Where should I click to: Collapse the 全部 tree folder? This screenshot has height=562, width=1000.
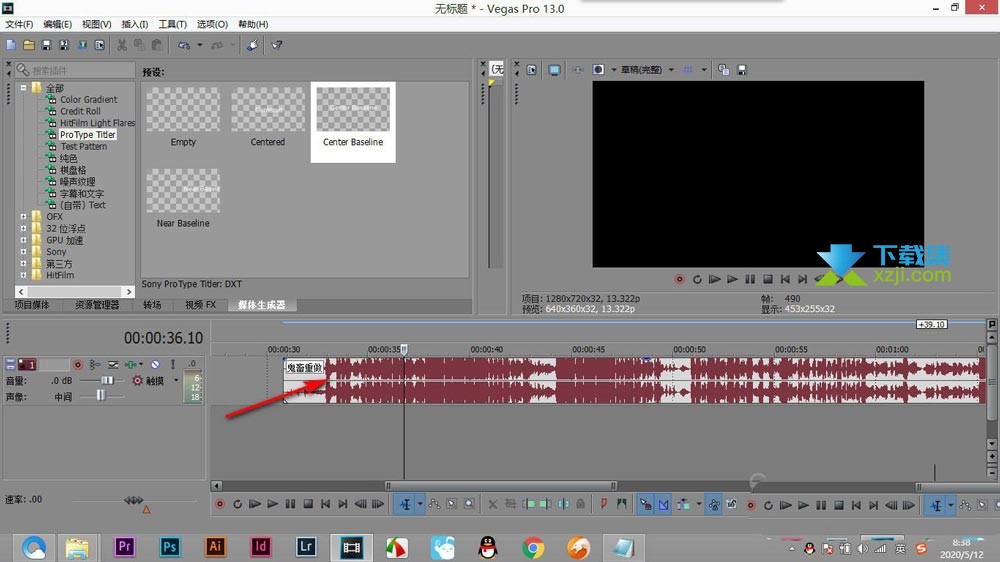coord(24,88)
